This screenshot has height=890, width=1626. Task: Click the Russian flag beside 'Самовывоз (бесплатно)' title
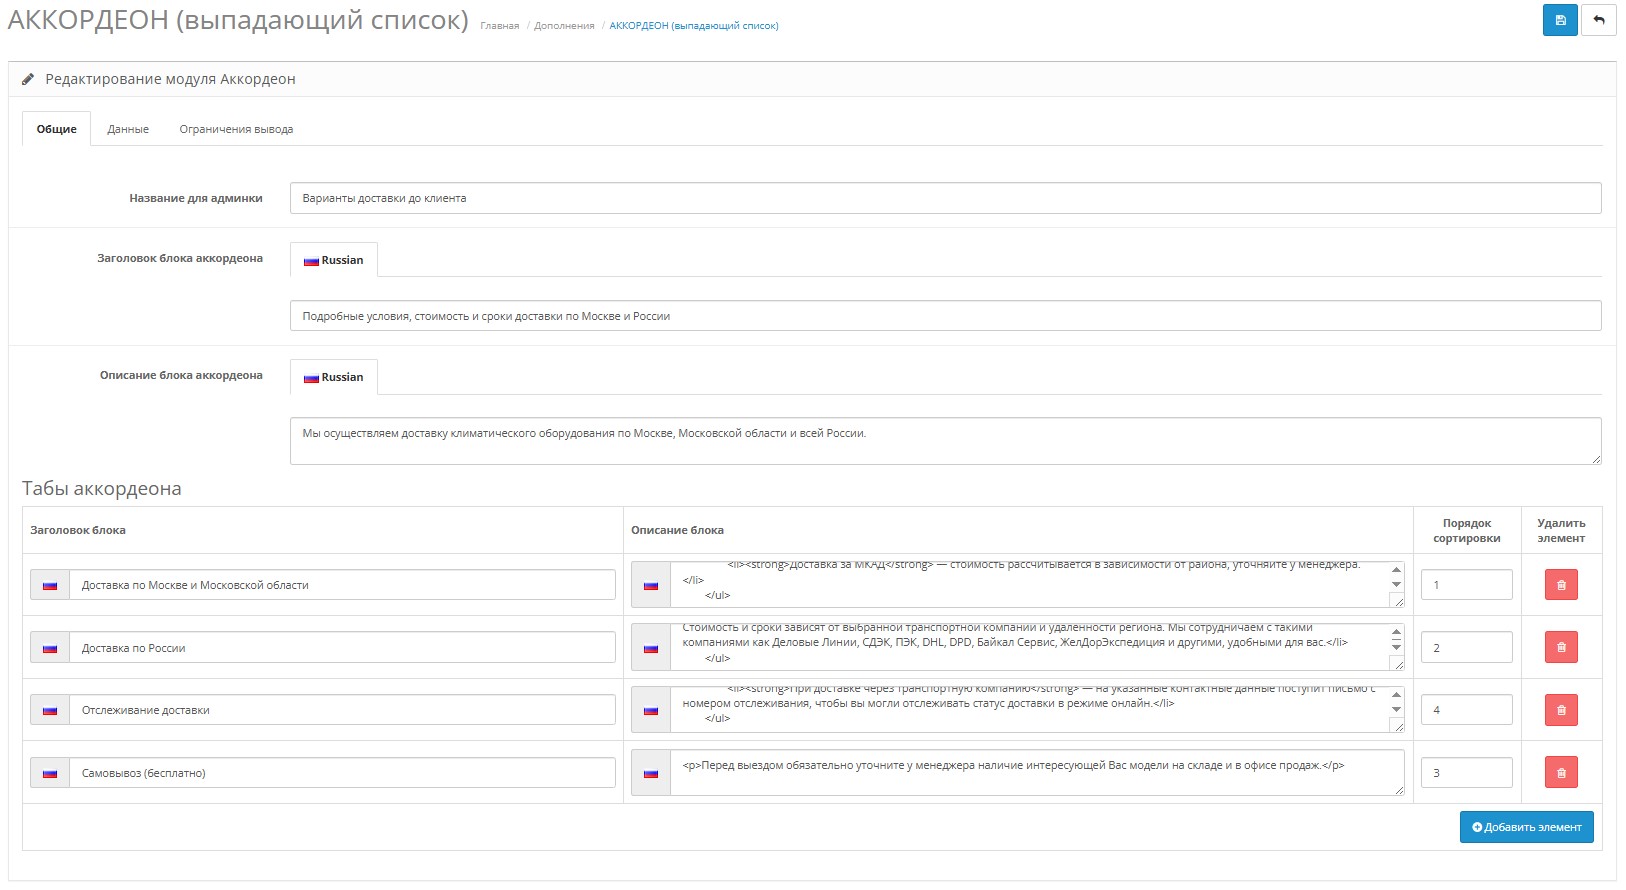tap(50, 773)
